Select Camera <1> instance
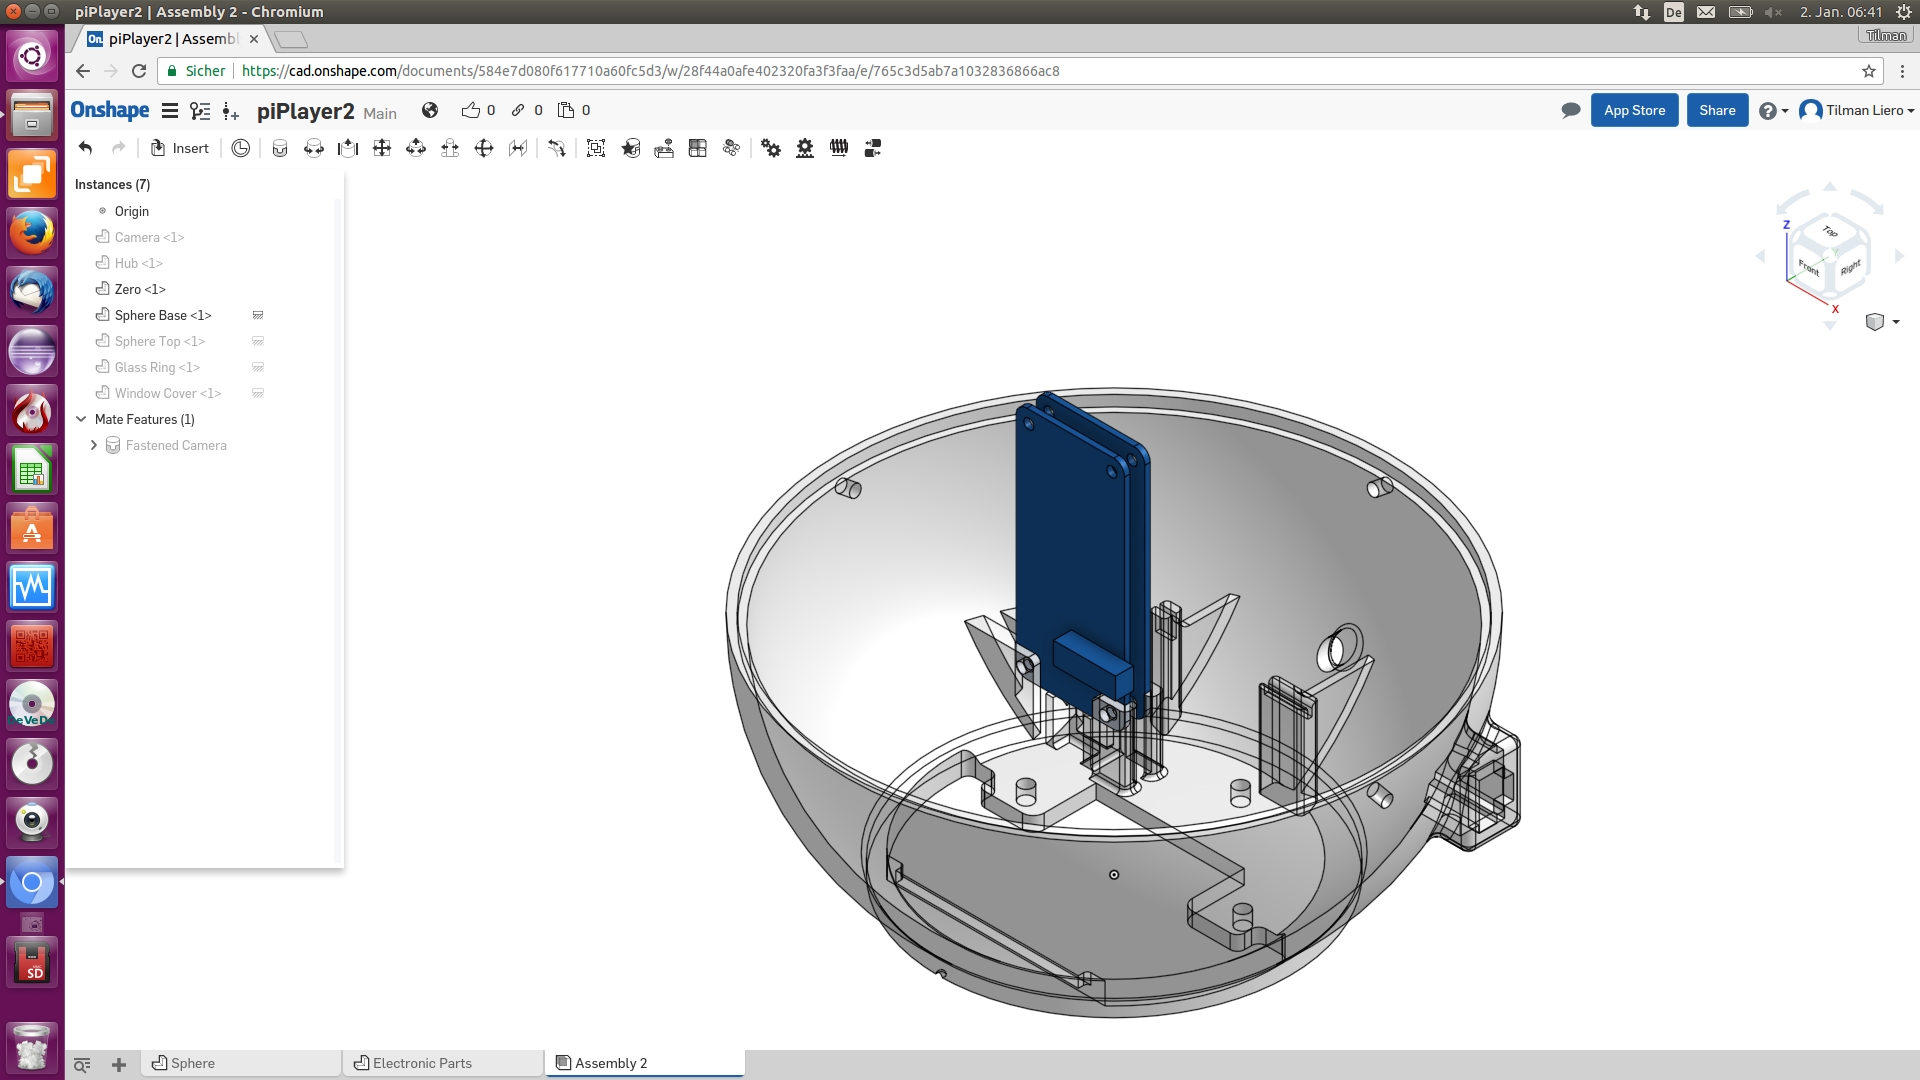Viewport: 1920px width, 1080px height. (149, 237)
